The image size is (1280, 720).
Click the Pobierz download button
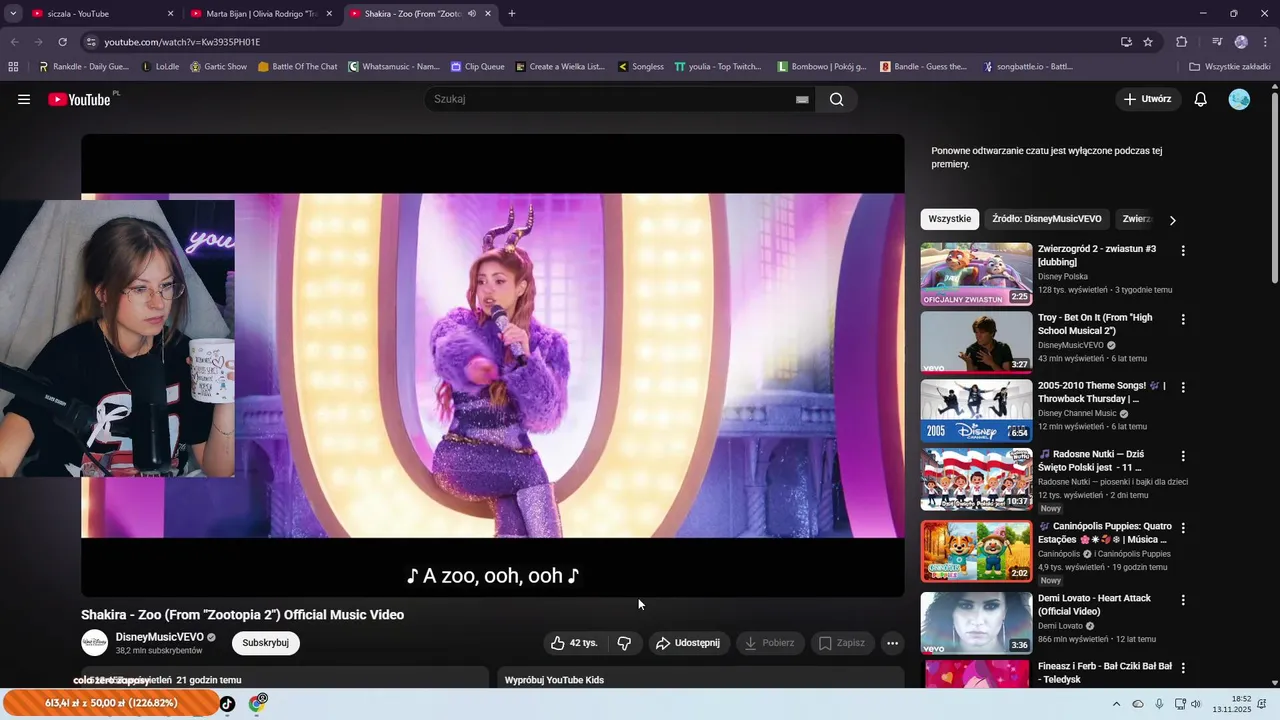(769, 643)
